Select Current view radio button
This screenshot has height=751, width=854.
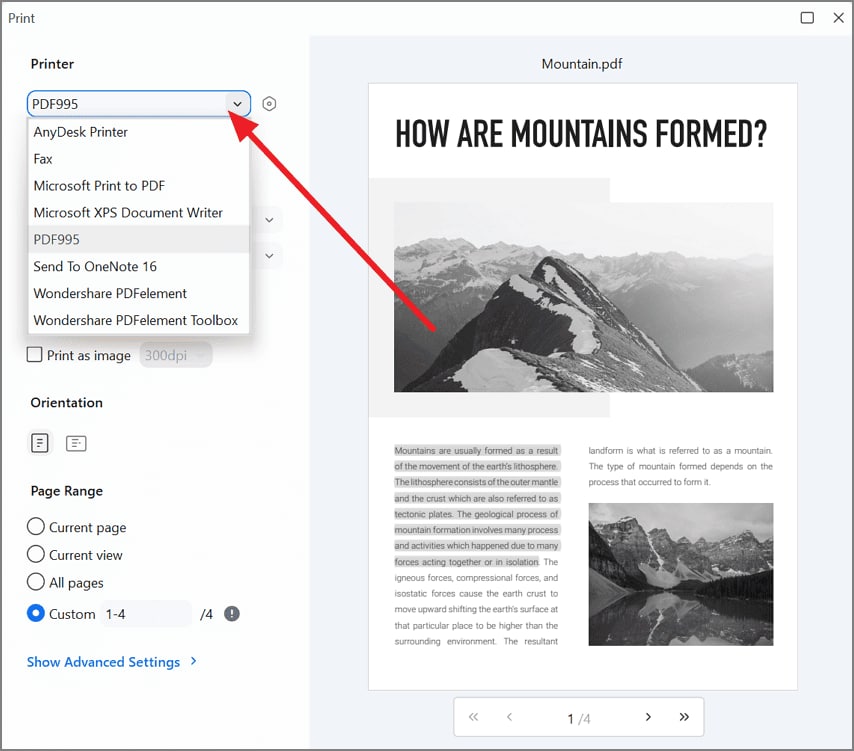point(36,554)
